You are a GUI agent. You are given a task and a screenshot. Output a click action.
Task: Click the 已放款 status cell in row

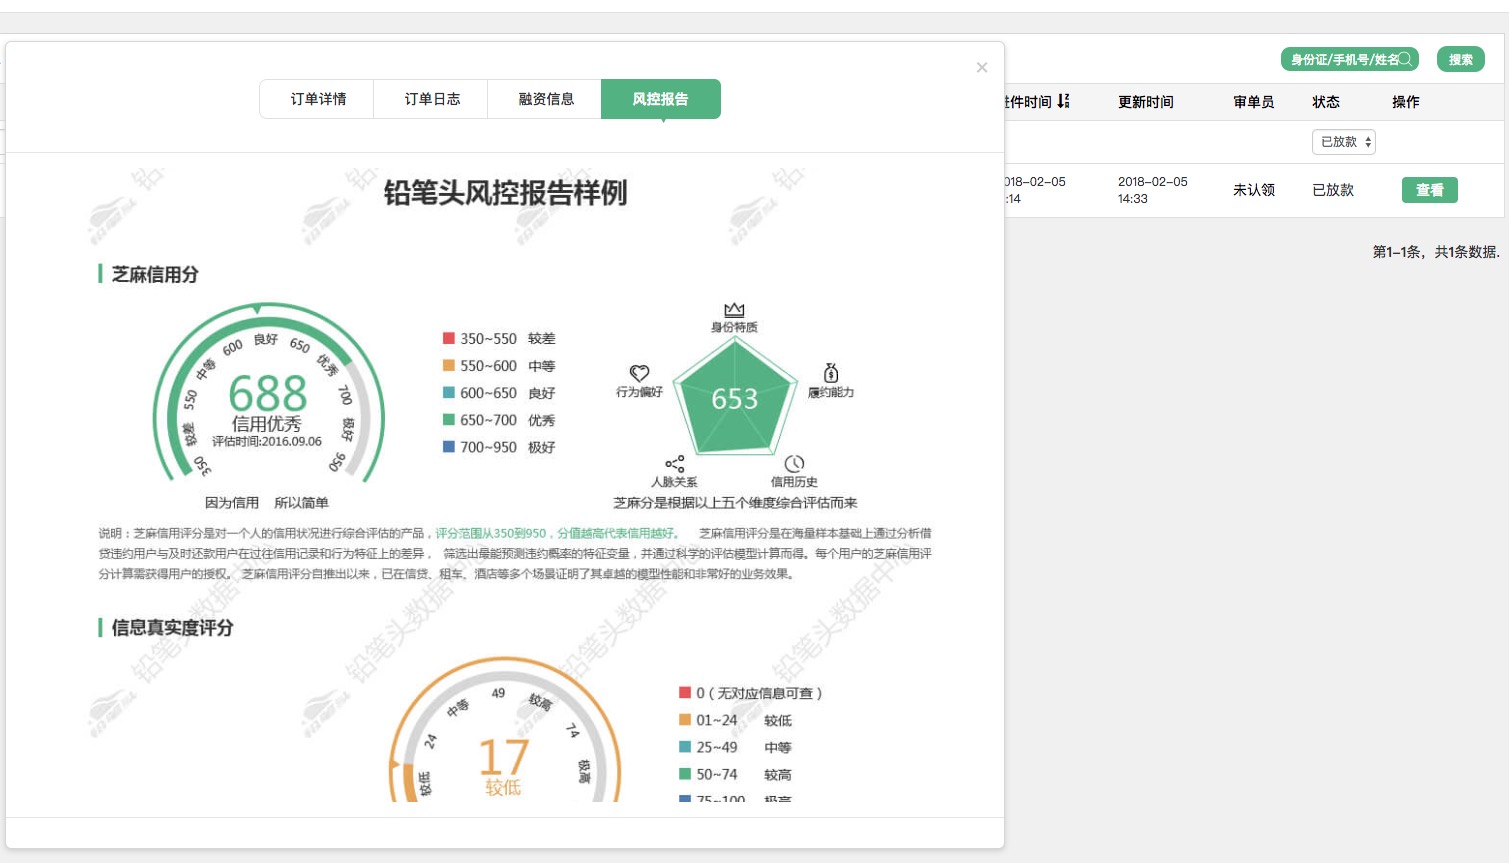1333,190
